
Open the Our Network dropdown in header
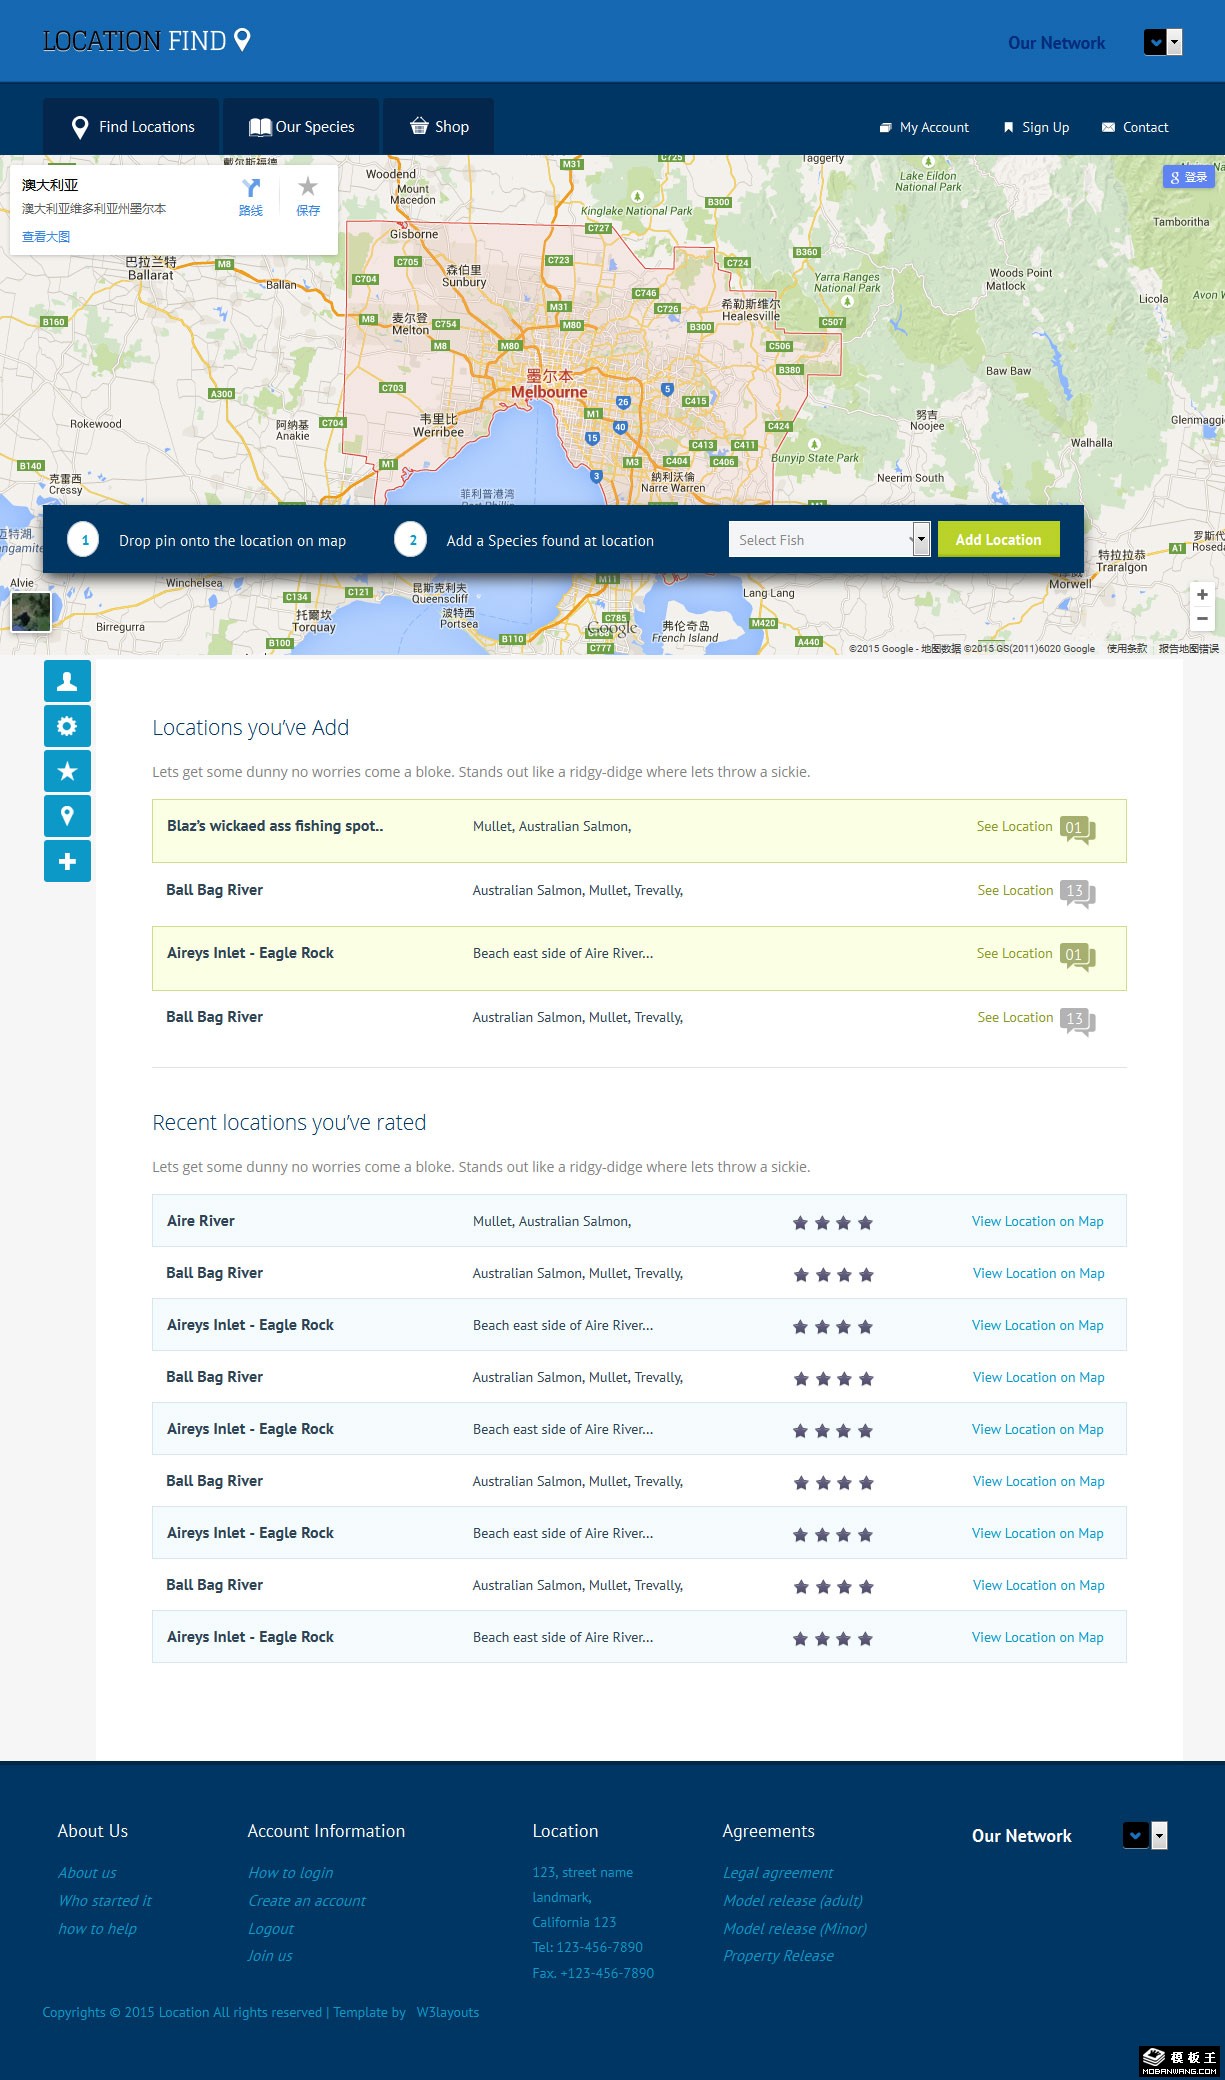point(1163,42)
